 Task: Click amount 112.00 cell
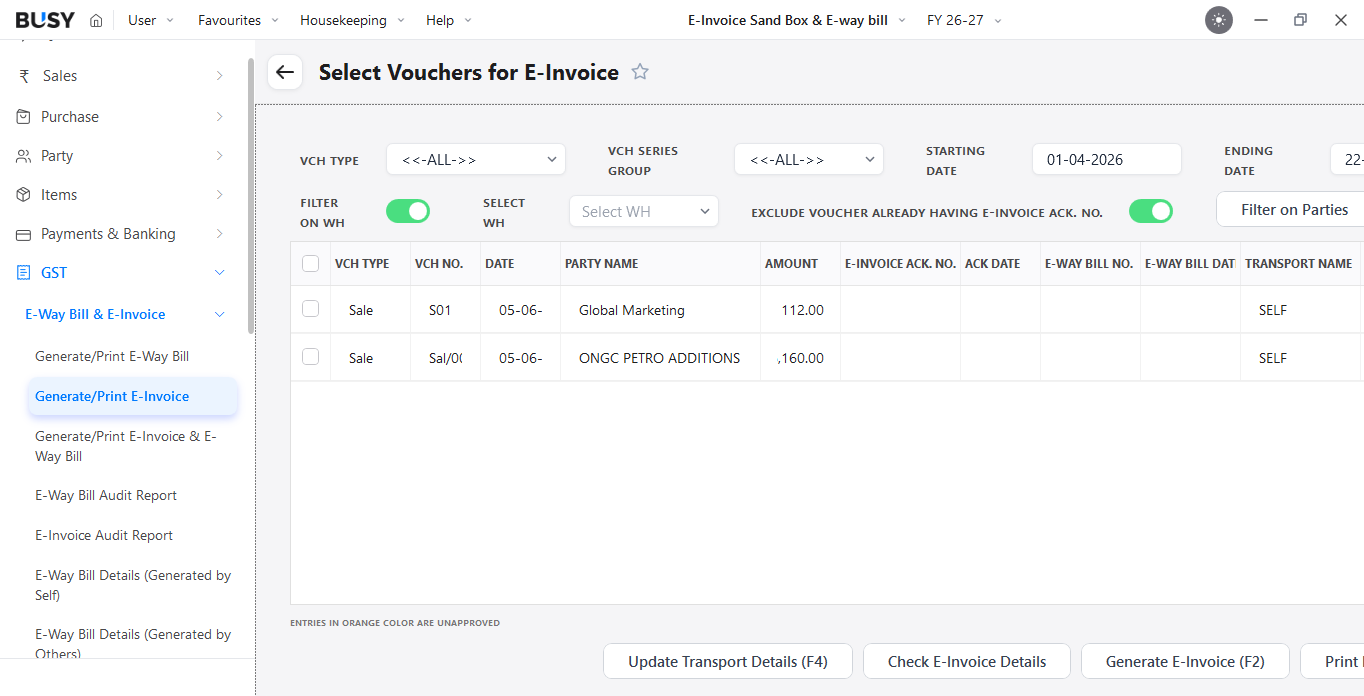(x=802, y=310)
